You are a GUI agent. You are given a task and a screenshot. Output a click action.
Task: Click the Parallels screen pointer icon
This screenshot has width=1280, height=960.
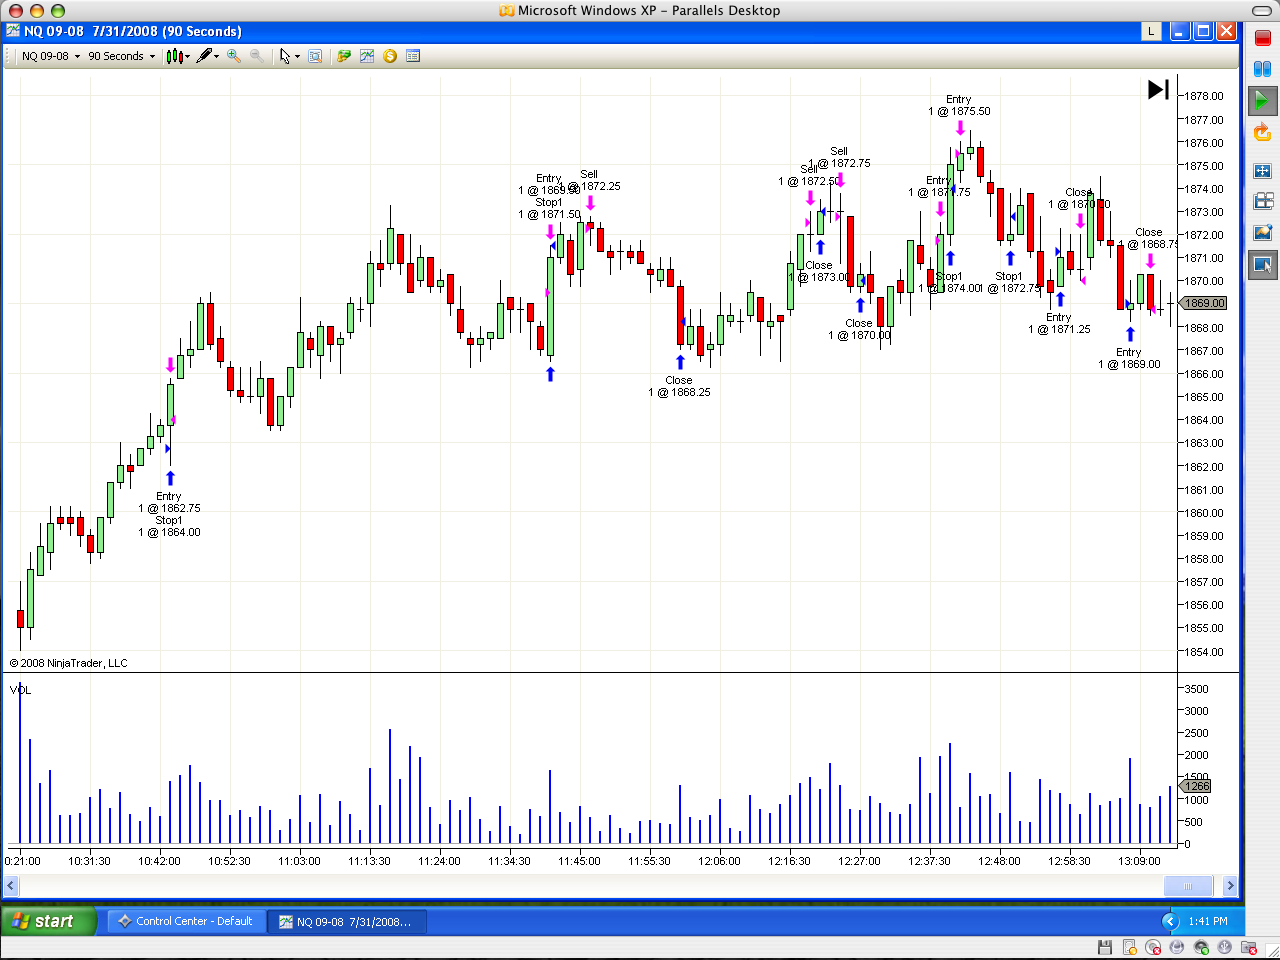(1262, 265)
